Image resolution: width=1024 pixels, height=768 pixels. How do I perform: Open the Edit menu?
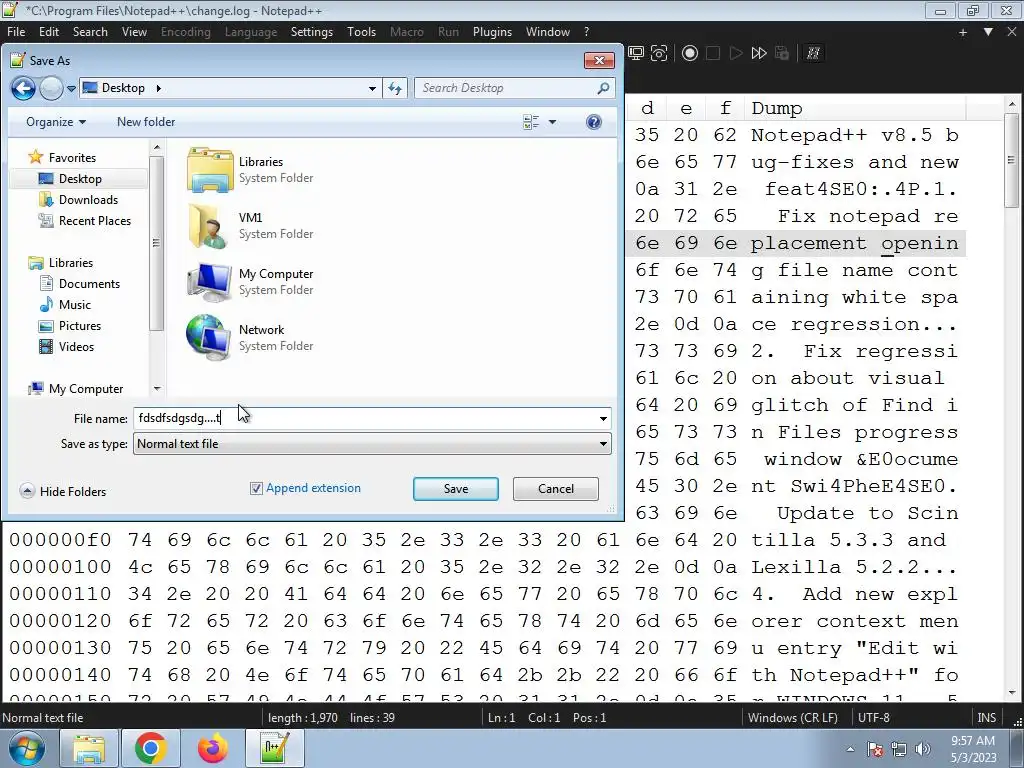coord(49,32)
